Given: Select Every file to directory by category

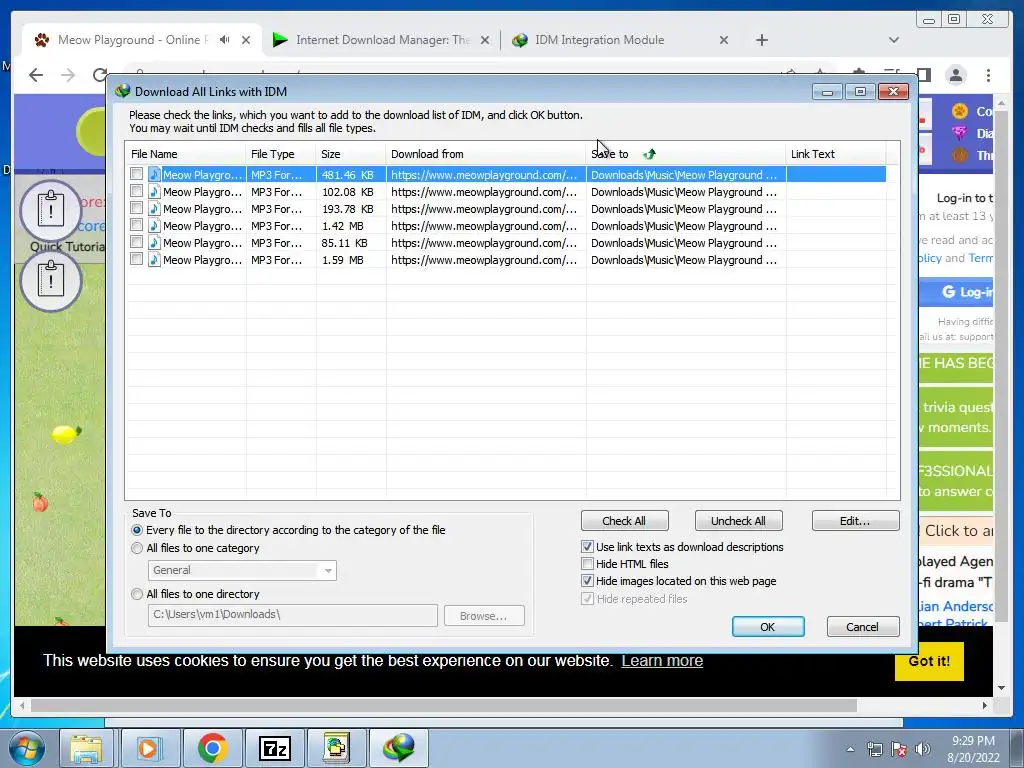Looking at the screenshot, I should click(137, 530).
